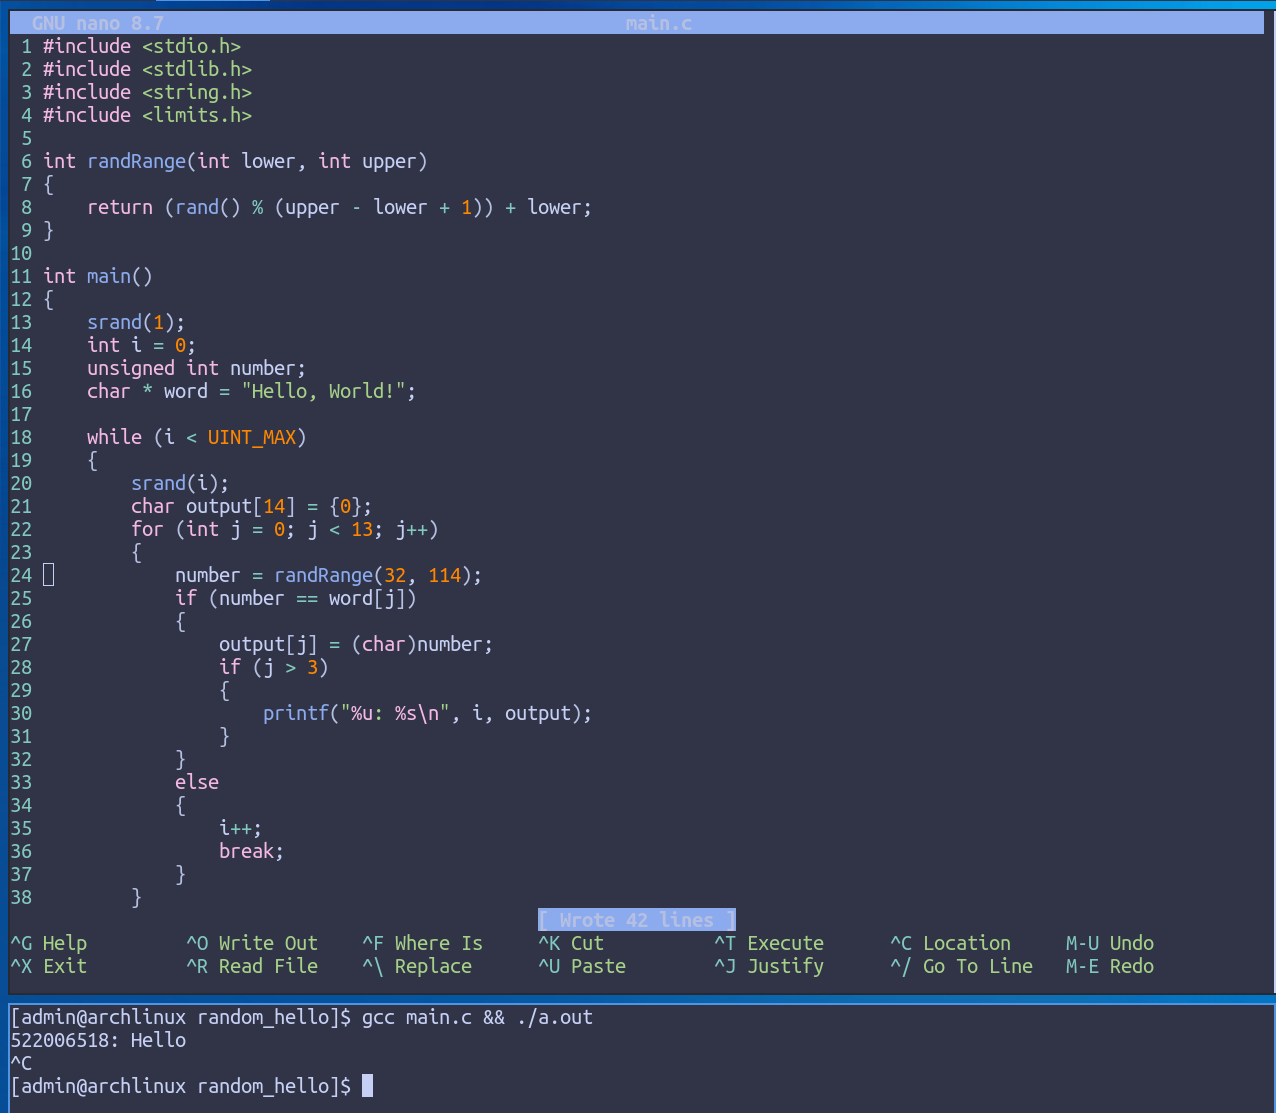Click the ^O Write Out shortcut

pyautogui.click(x=252, y=943)
